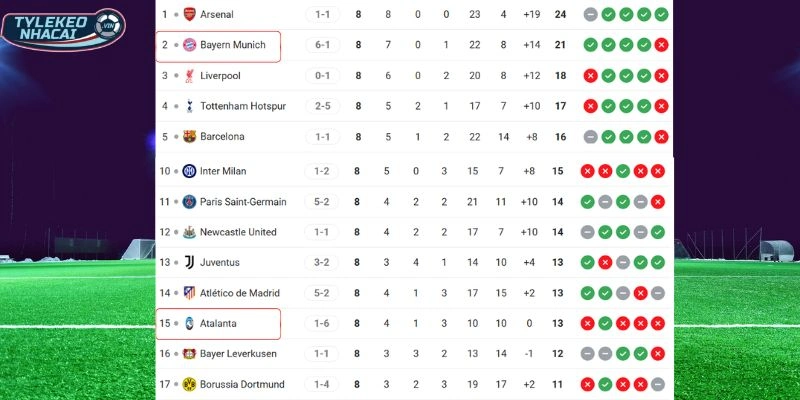The image size is (800, 400).
Task: Open Tottenham Hotspur's 2-5 score badge
Action: (x=323, y=106)
